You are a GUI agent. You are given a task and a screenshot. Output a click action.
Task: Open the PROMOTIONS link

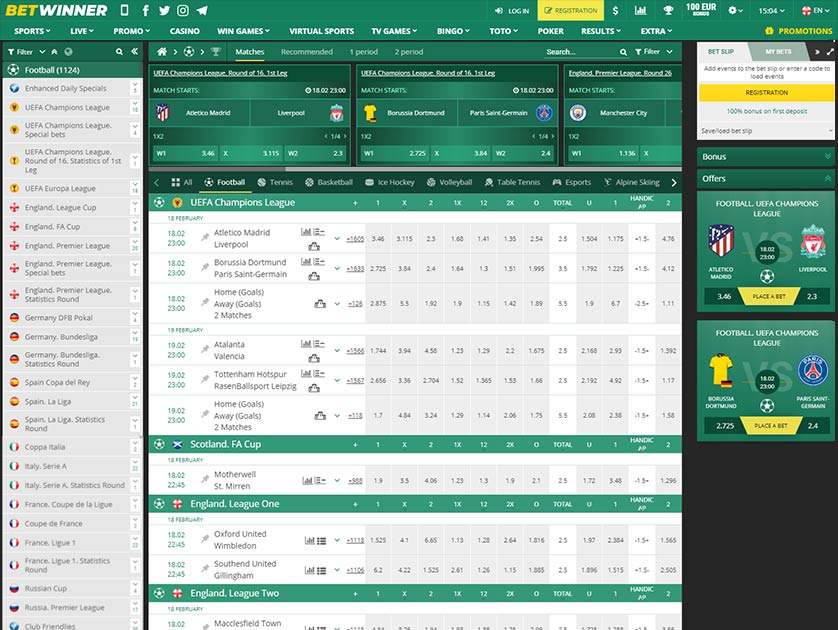point(798,31)
